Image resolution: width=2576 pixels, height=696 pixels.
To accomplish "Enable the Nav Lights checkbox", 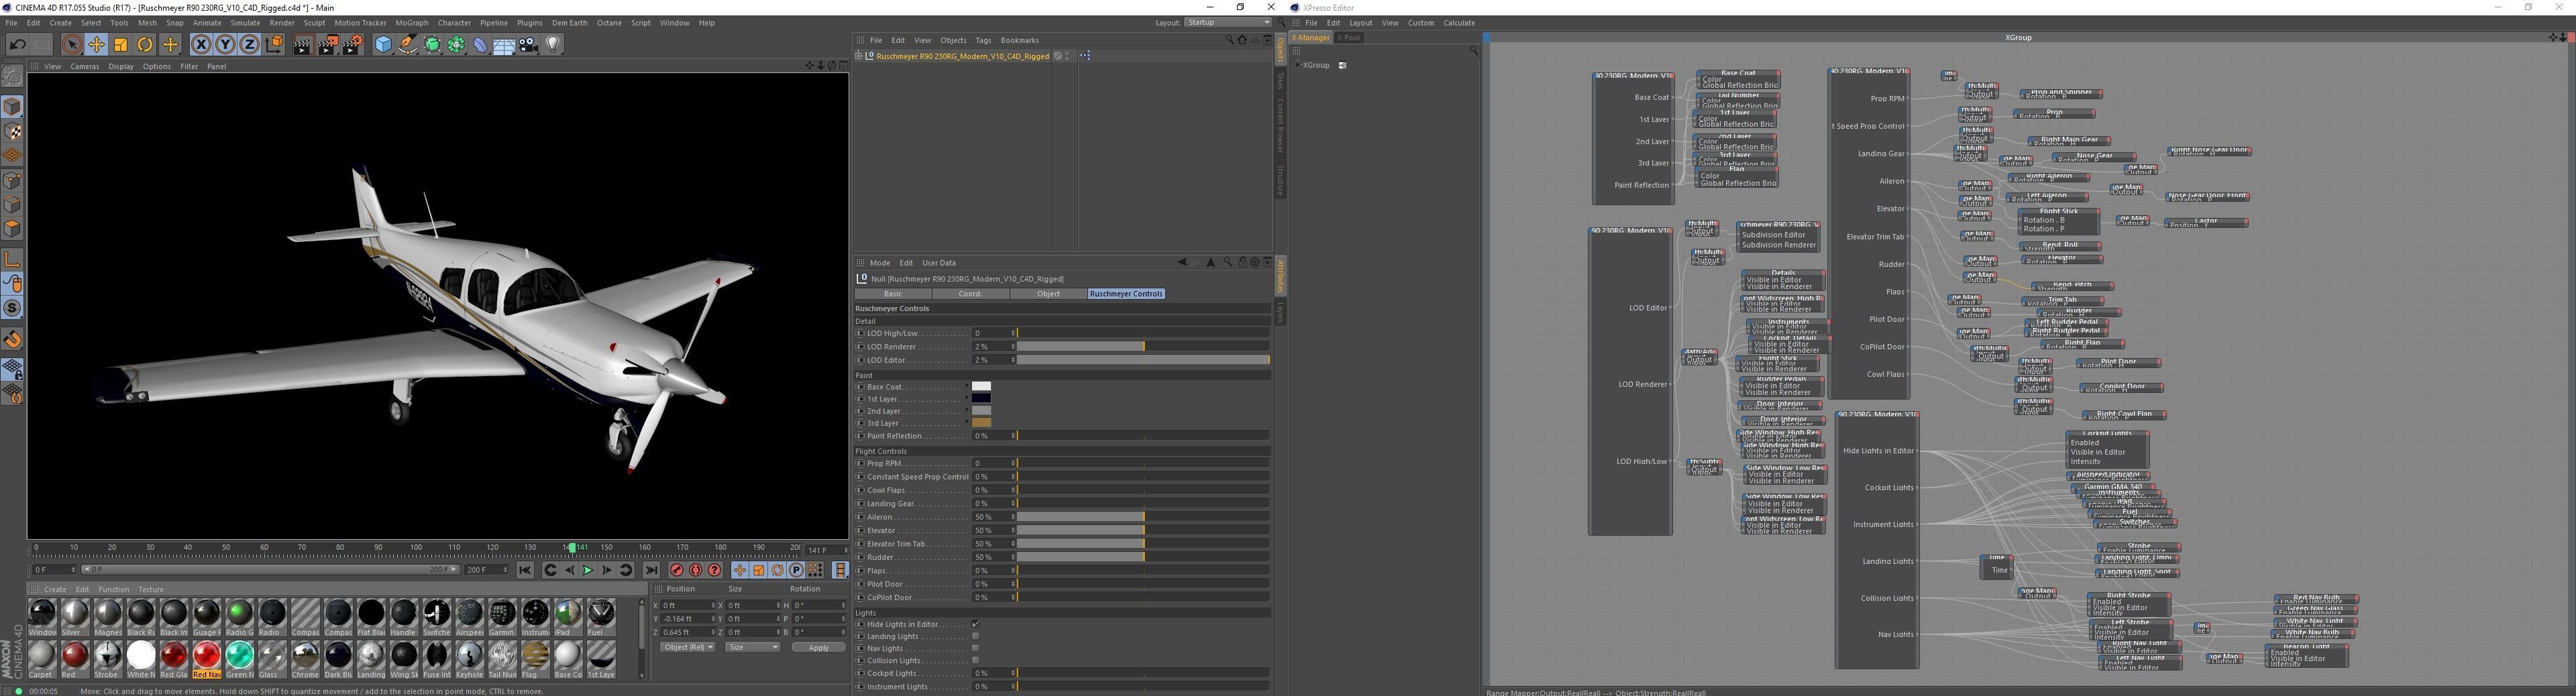I will point(976,648).
